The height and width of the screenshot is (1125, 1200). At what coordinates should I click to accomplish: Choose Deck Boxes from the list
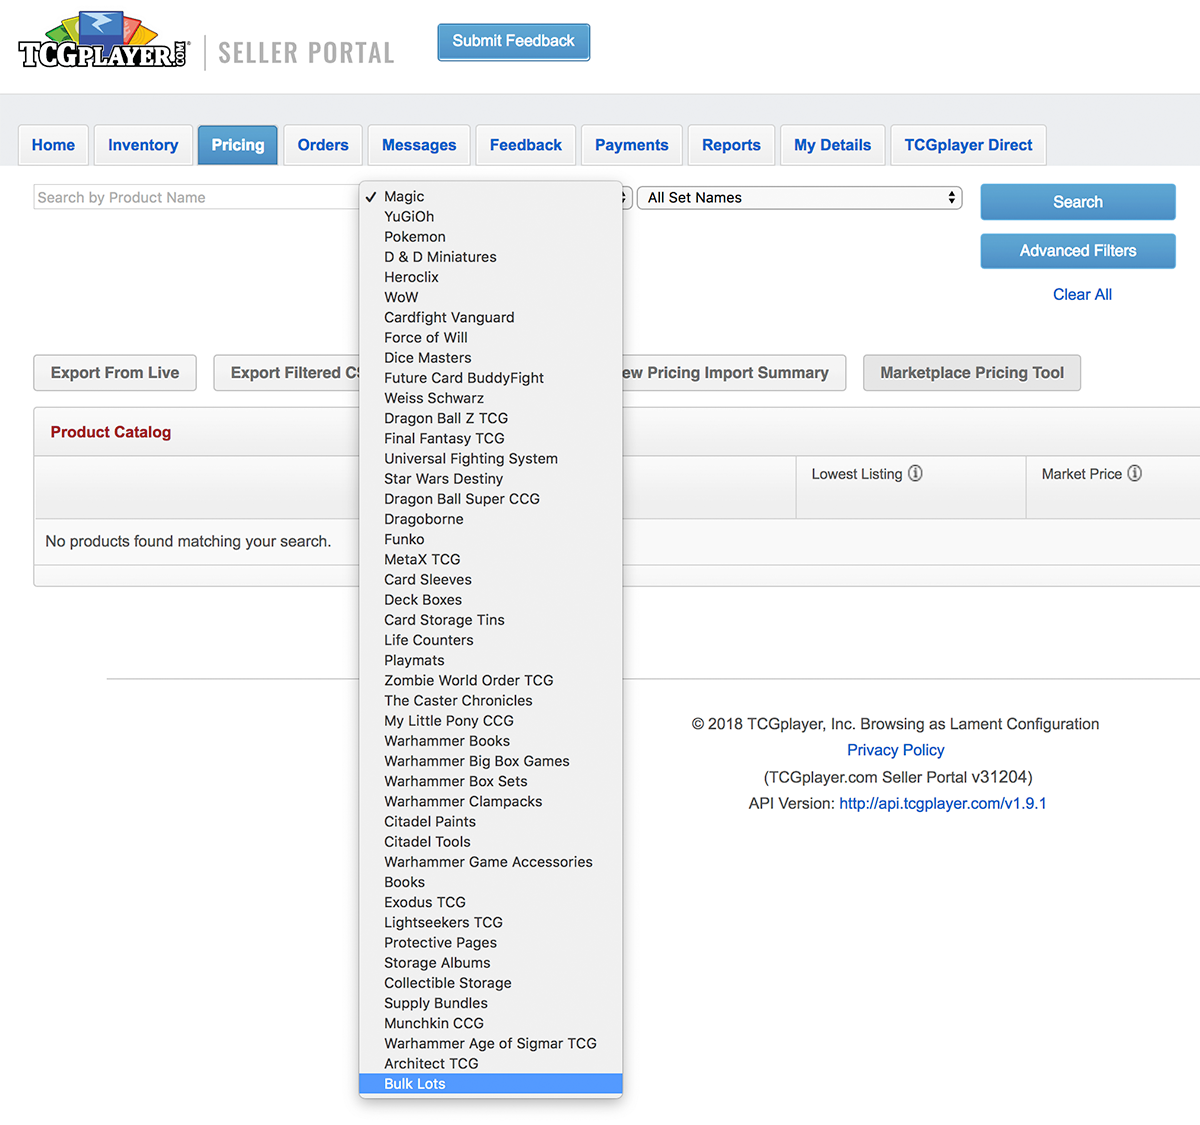pos(491,600)
